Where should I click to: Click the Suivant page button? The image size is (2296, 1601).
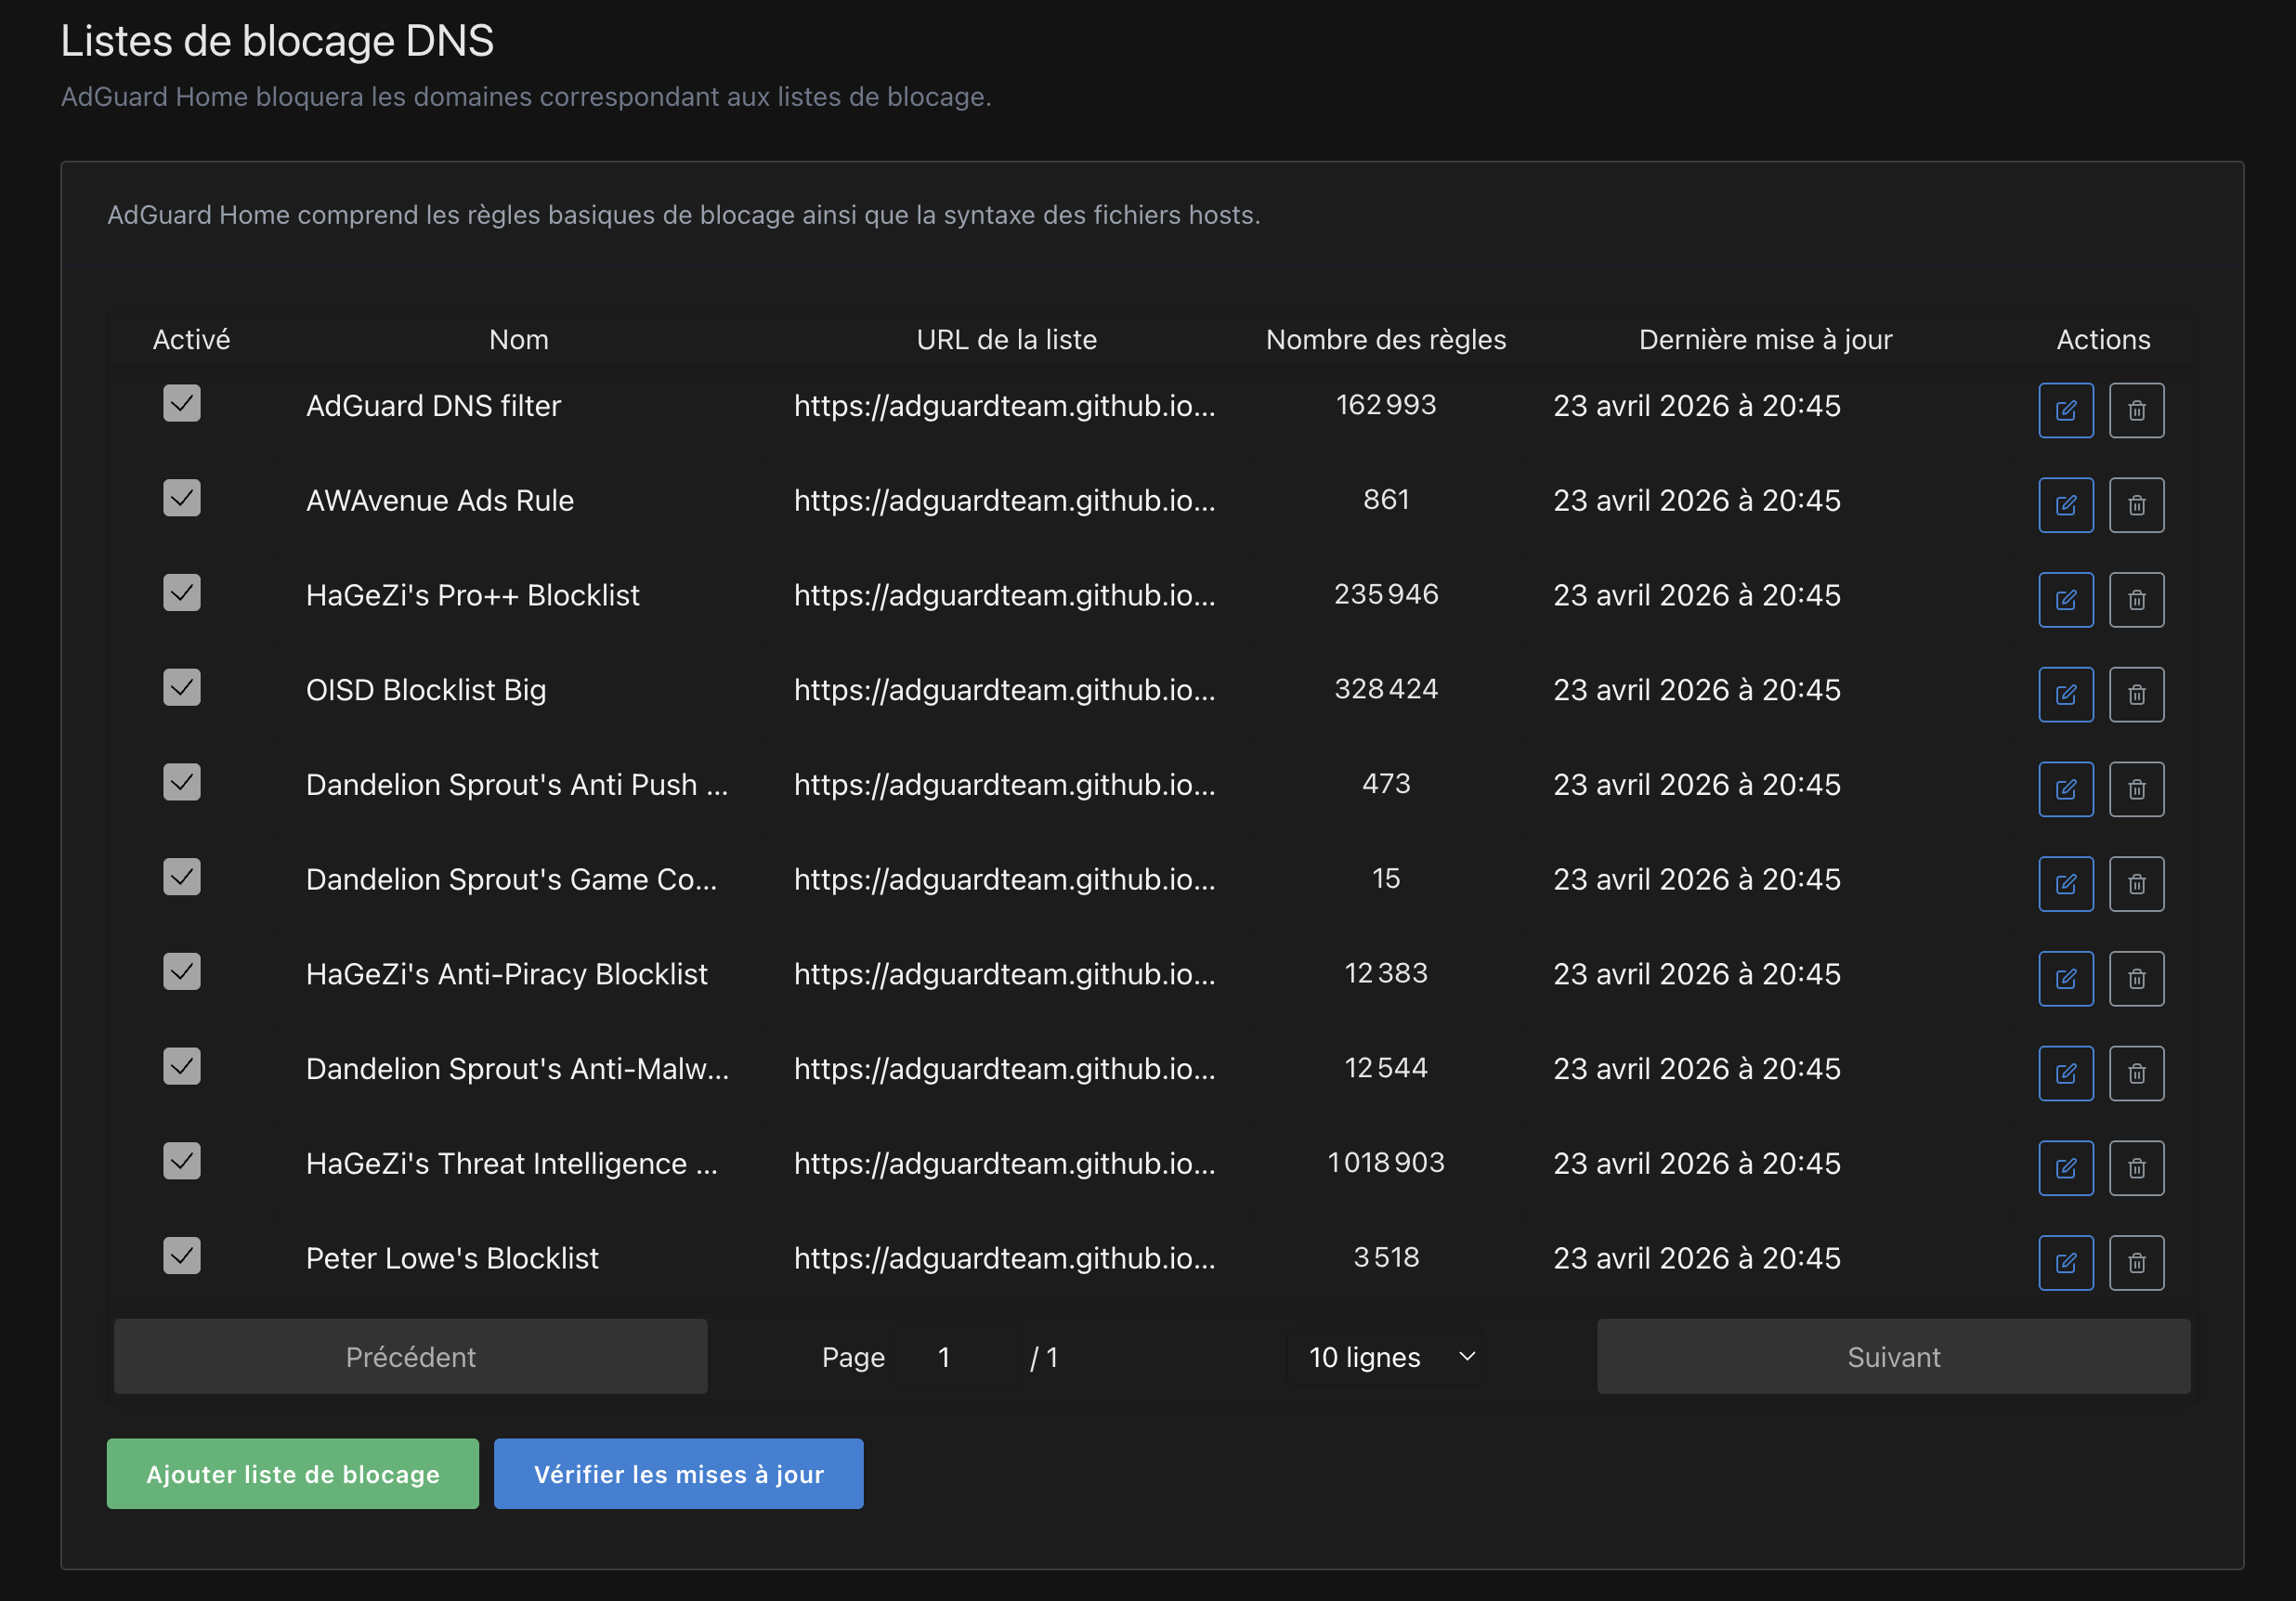coord(1893,1357)
